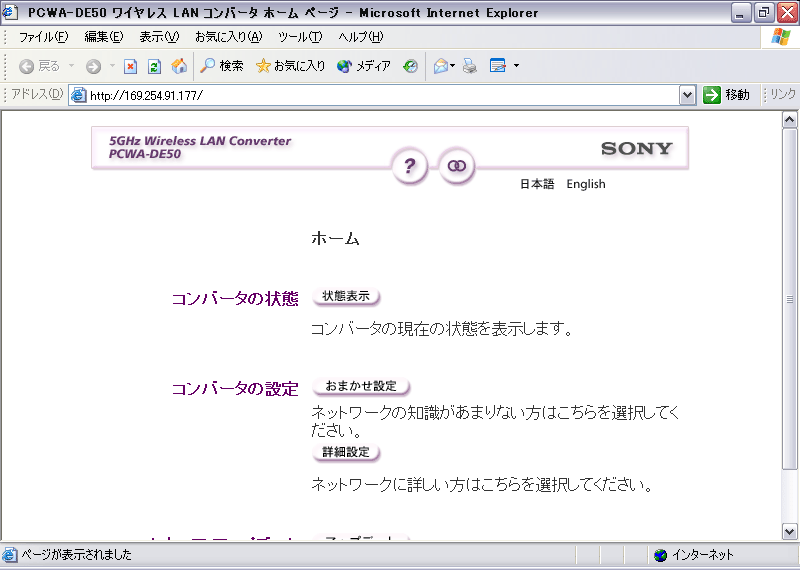Image resolution: width=800 pixels, height=570 pixels.
Task: Open the Help (ヘルプ) menu
Action: (x=361, y=37)
